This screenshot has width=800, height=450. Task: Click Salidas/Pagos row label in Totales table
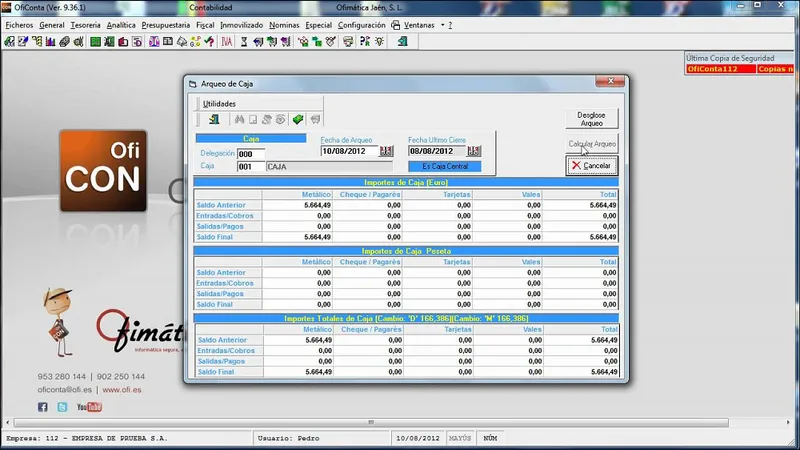tap(229, 361)
